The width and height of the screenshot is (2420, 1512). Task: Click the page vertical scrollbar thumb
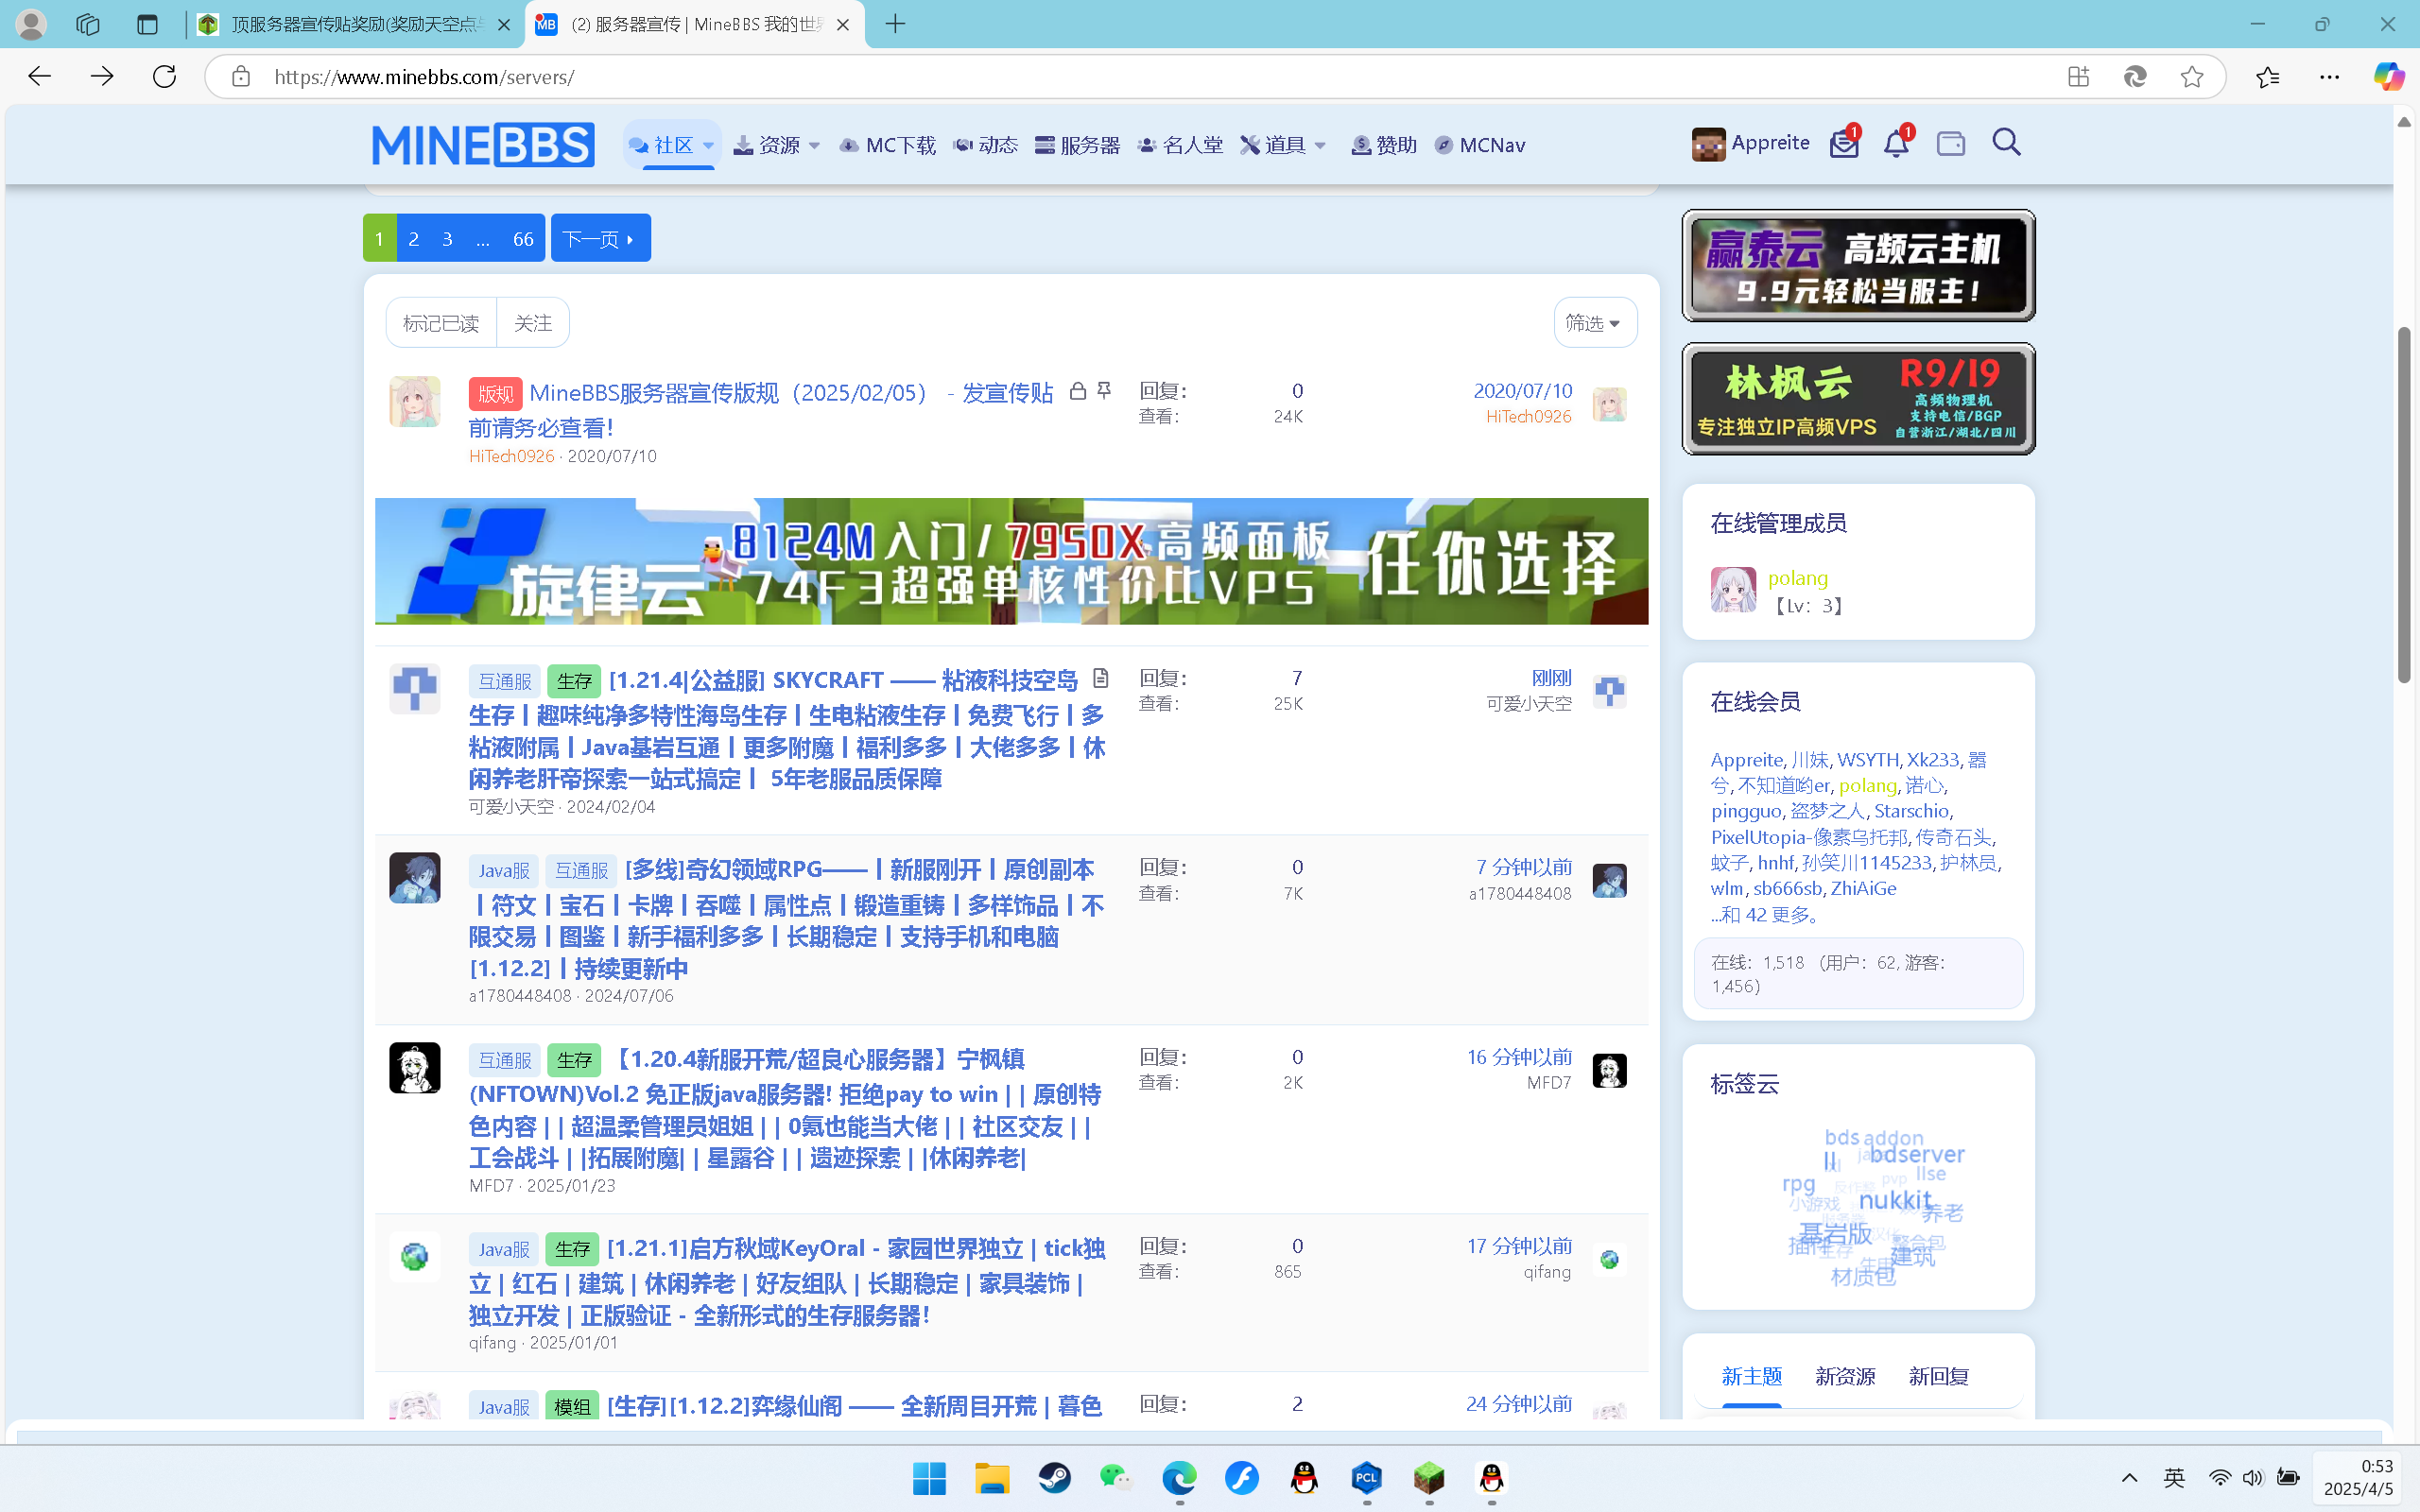pos(2404,505)
